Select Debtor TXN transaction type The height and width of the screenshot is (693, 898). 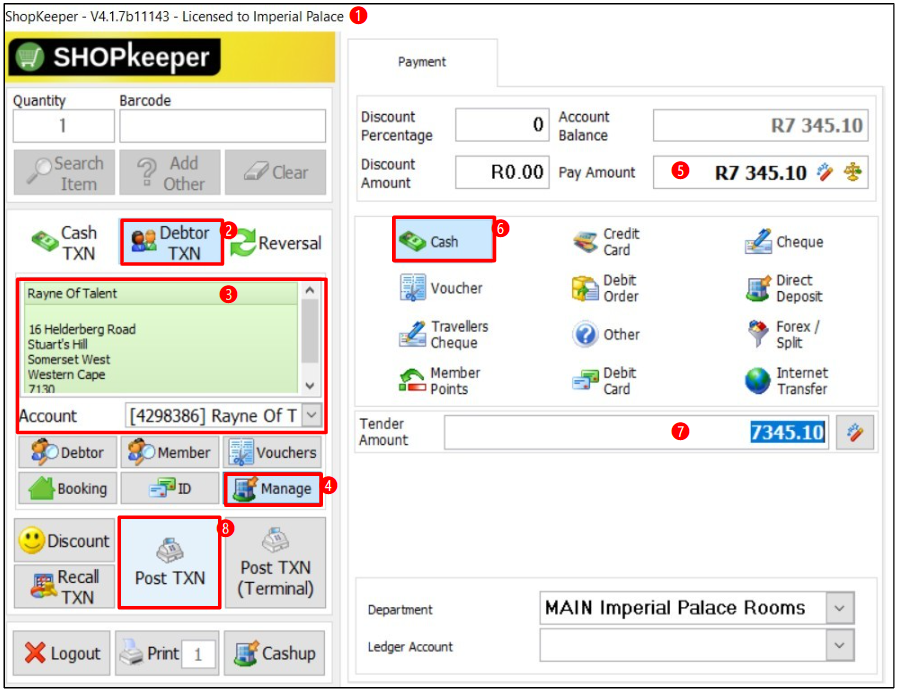[x=171, y=242]
